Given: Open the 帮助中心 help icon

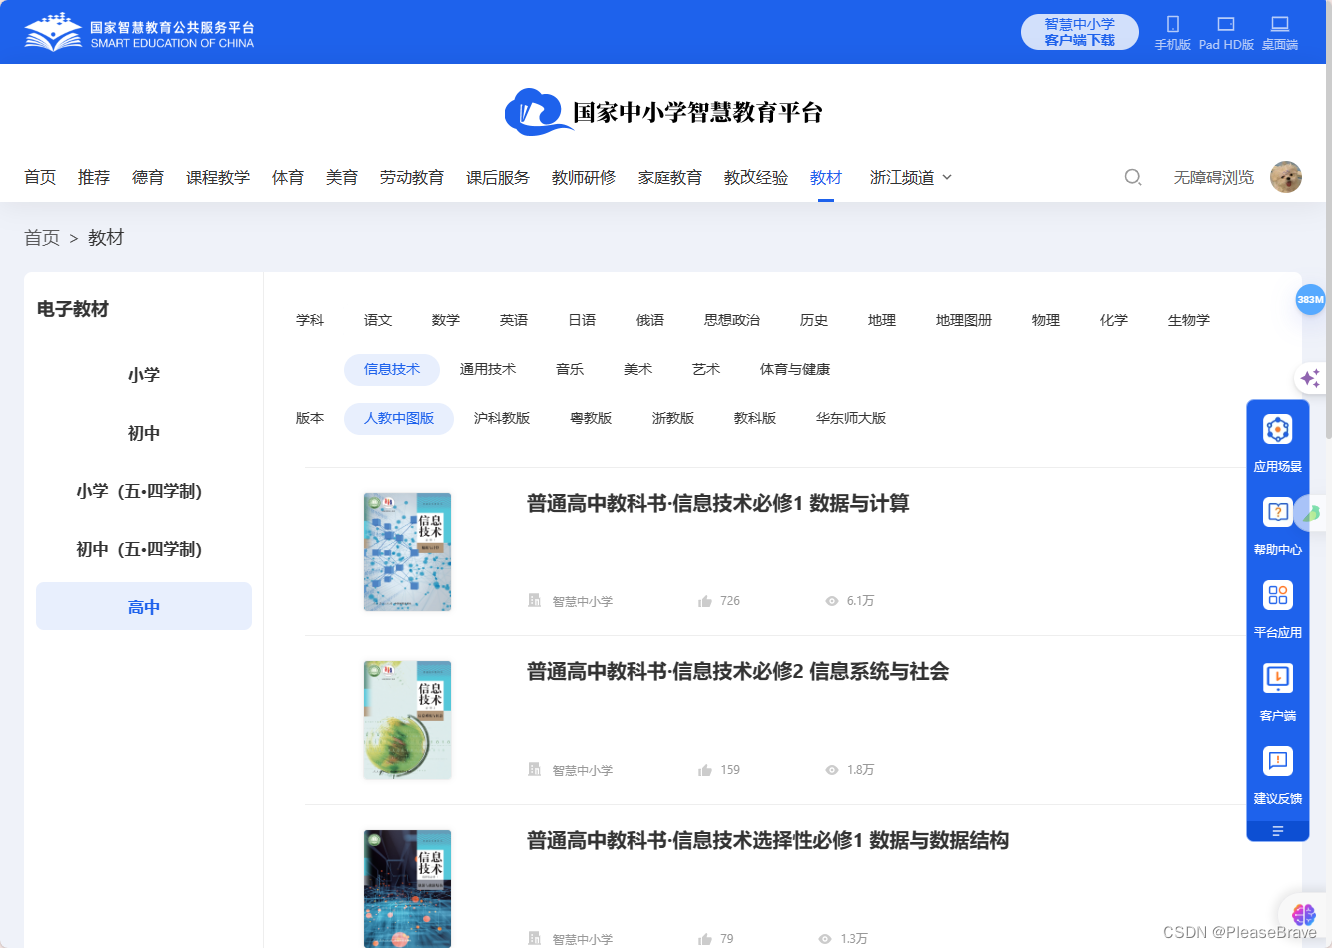Looking at the screenshot, I should coord(1278,513).
